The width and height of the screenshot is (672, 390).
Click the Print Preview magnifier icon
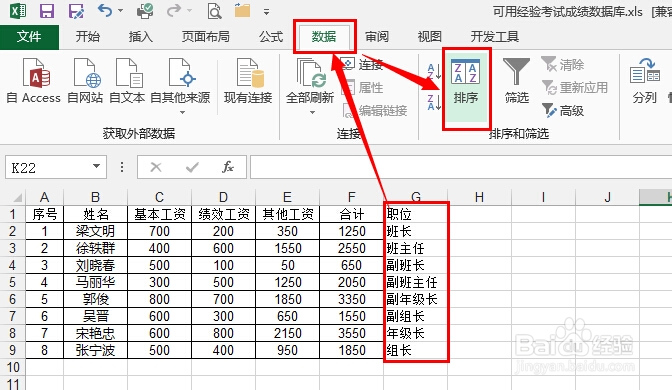pos(214,11)
